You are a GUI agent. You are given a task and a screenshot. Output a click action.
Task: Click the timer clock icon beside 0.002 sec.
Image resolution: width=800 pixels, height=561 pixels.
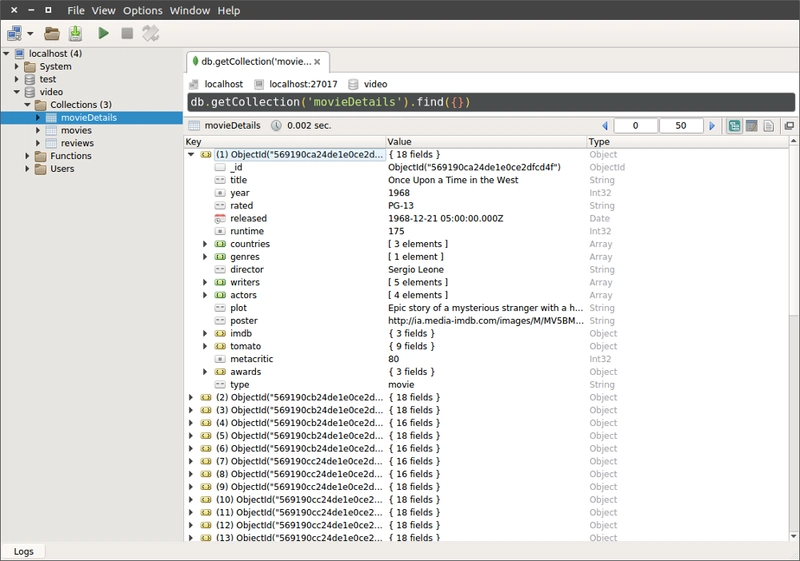[x=276, y=125]
